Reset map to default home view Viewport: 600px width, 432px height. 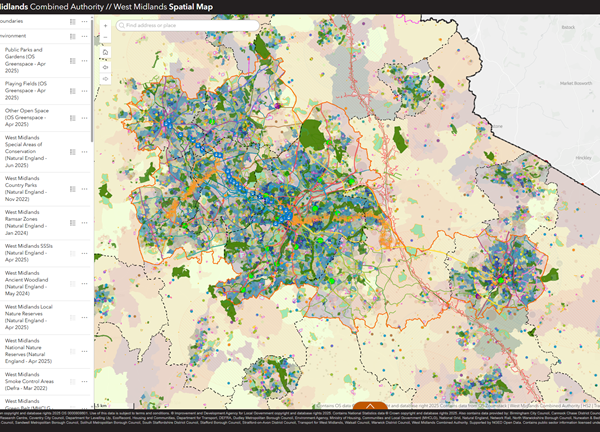coord(105,53)
